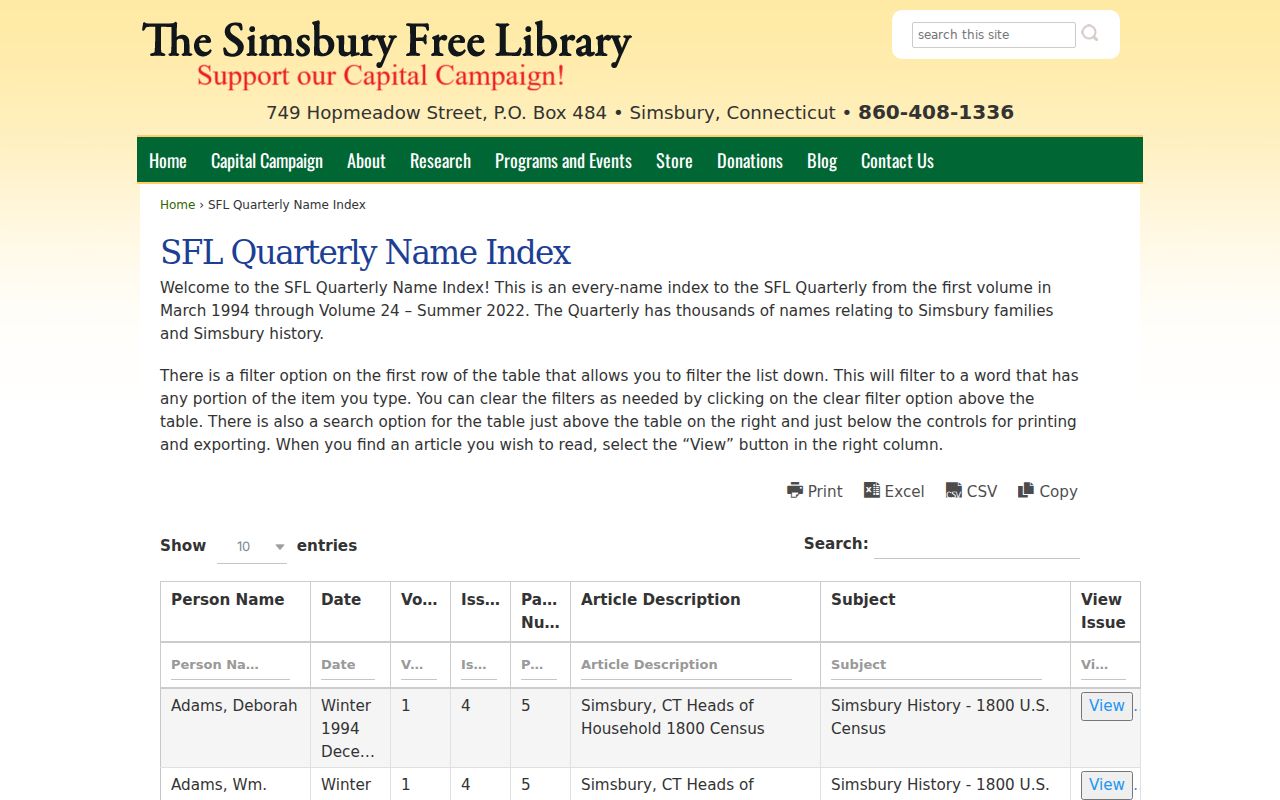Click the phone number 860-408-1336
Screen dimensions: 1280x800
[936, 113]
